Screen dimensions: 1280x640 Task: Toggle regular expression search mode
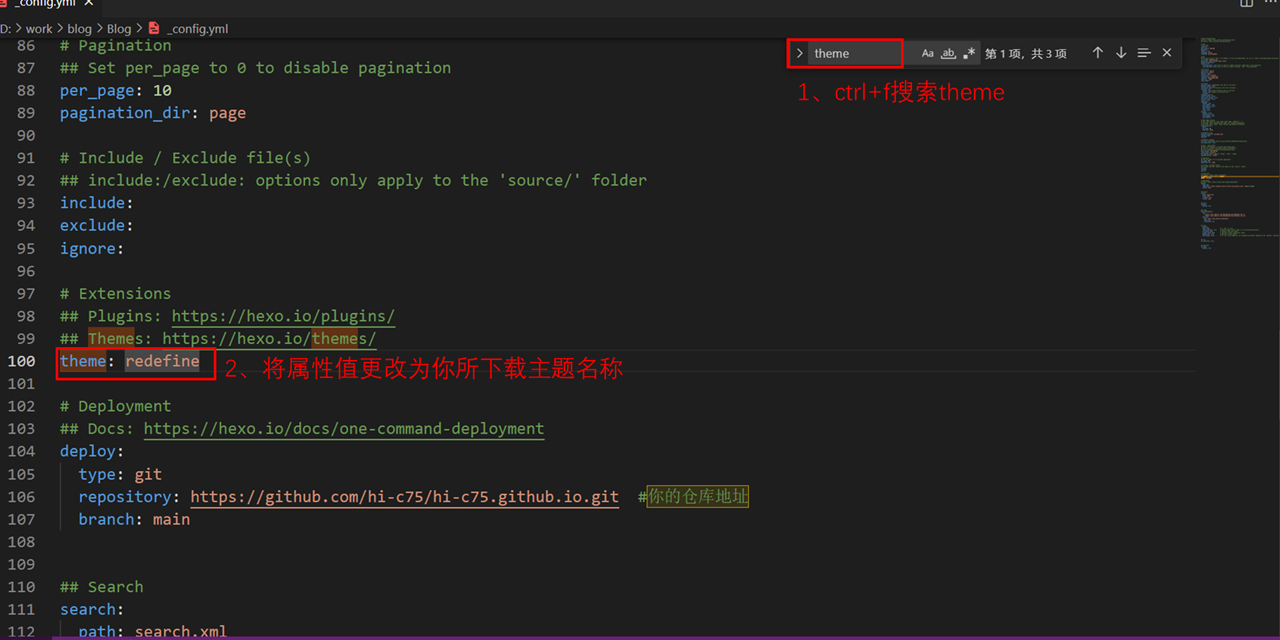pos(968,53)
